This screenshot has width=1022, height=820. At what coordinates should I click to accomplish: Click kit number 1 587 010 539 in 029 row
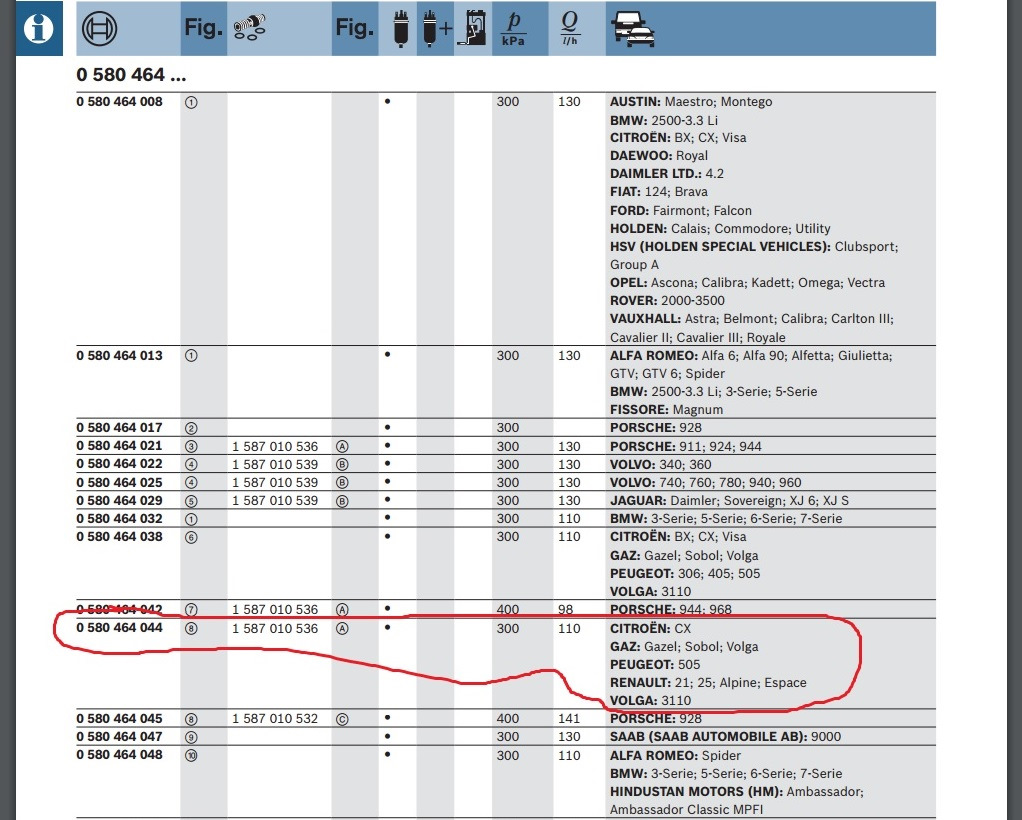[x=275, y=501]
